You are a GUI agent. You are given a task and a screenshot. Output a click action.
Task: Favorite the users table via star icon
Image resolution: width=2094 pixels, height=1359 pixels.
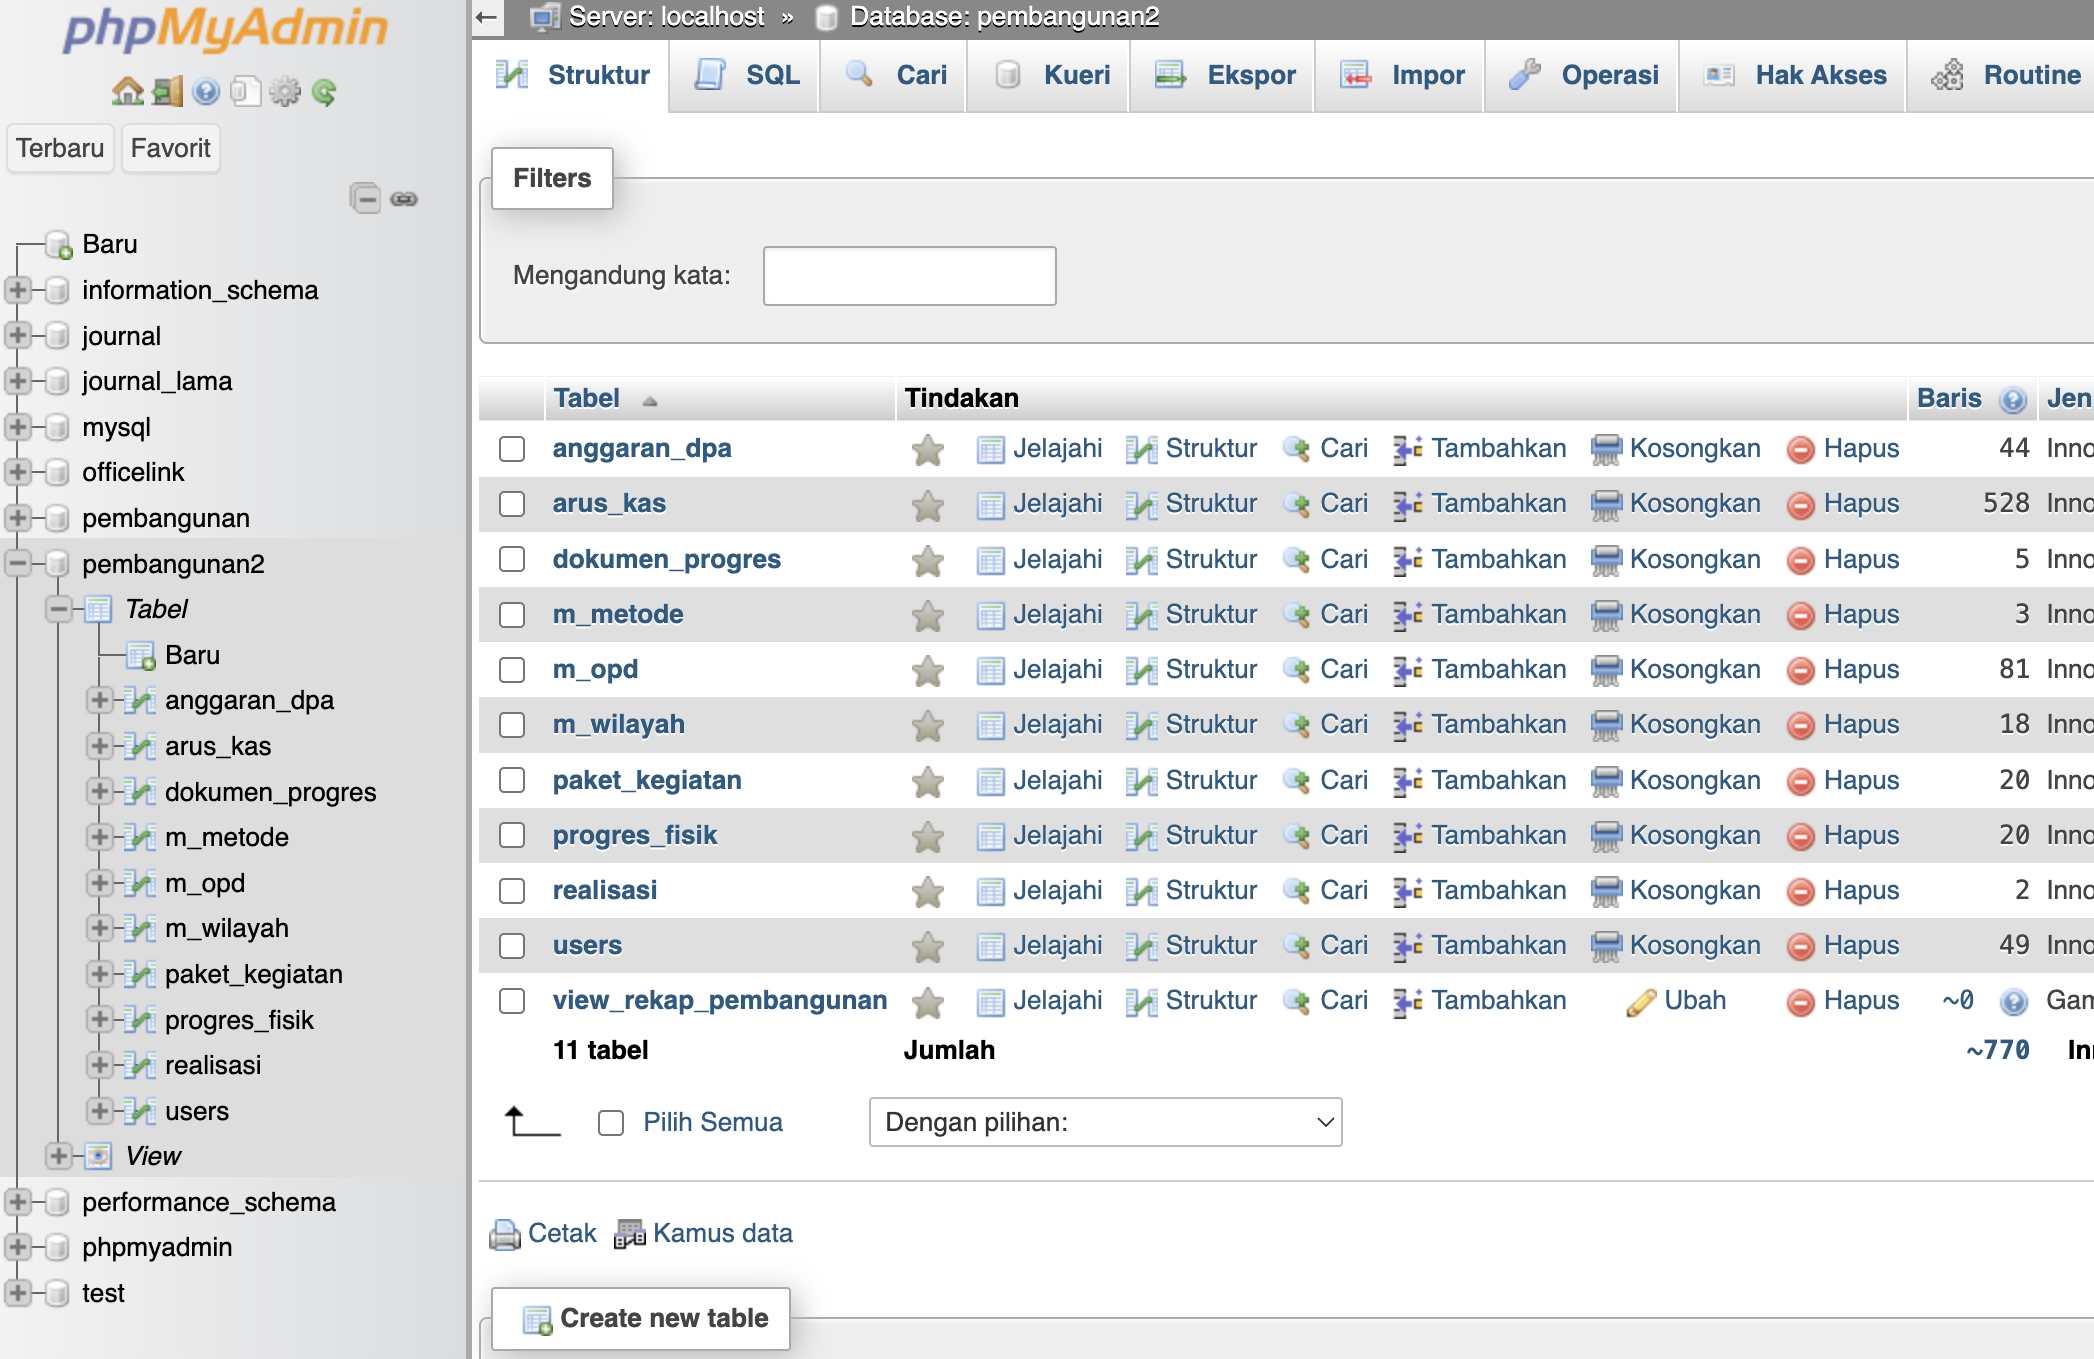pyautogui.click(x=927, y=945)
